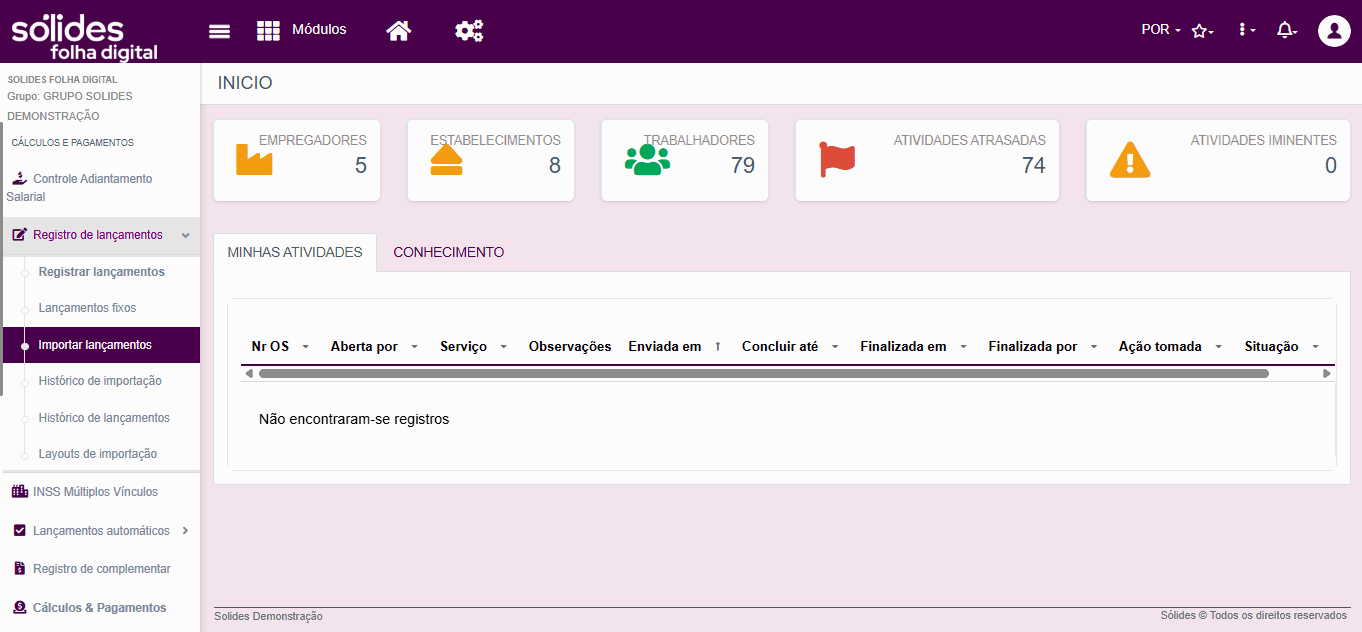Open Histórico de importação menu item
This screenshot has height=632, width=1362.
coord(100,381)
